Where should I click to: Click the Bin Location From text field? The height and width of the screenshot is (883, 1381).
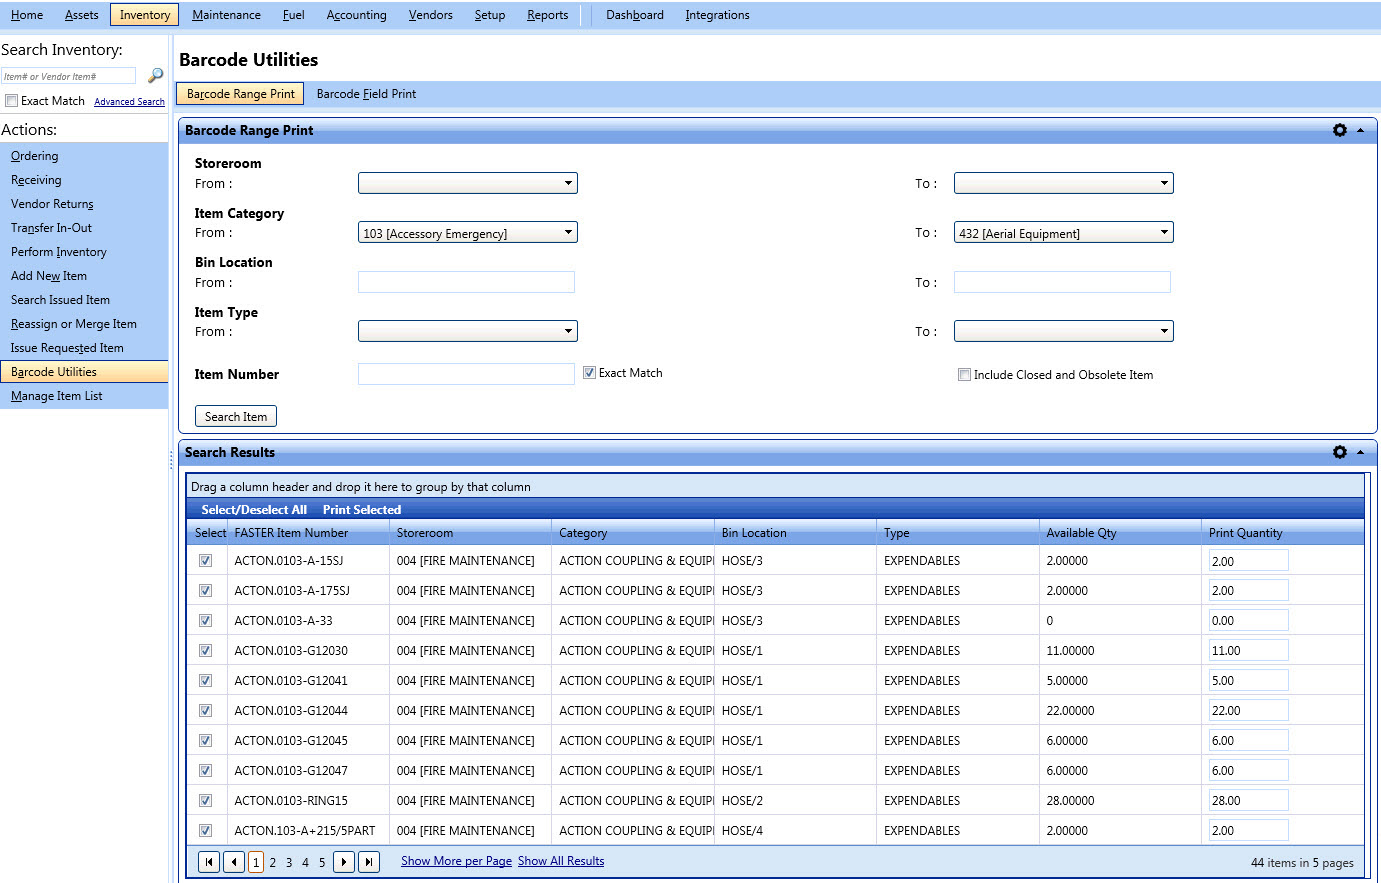(x=466, y=282)
